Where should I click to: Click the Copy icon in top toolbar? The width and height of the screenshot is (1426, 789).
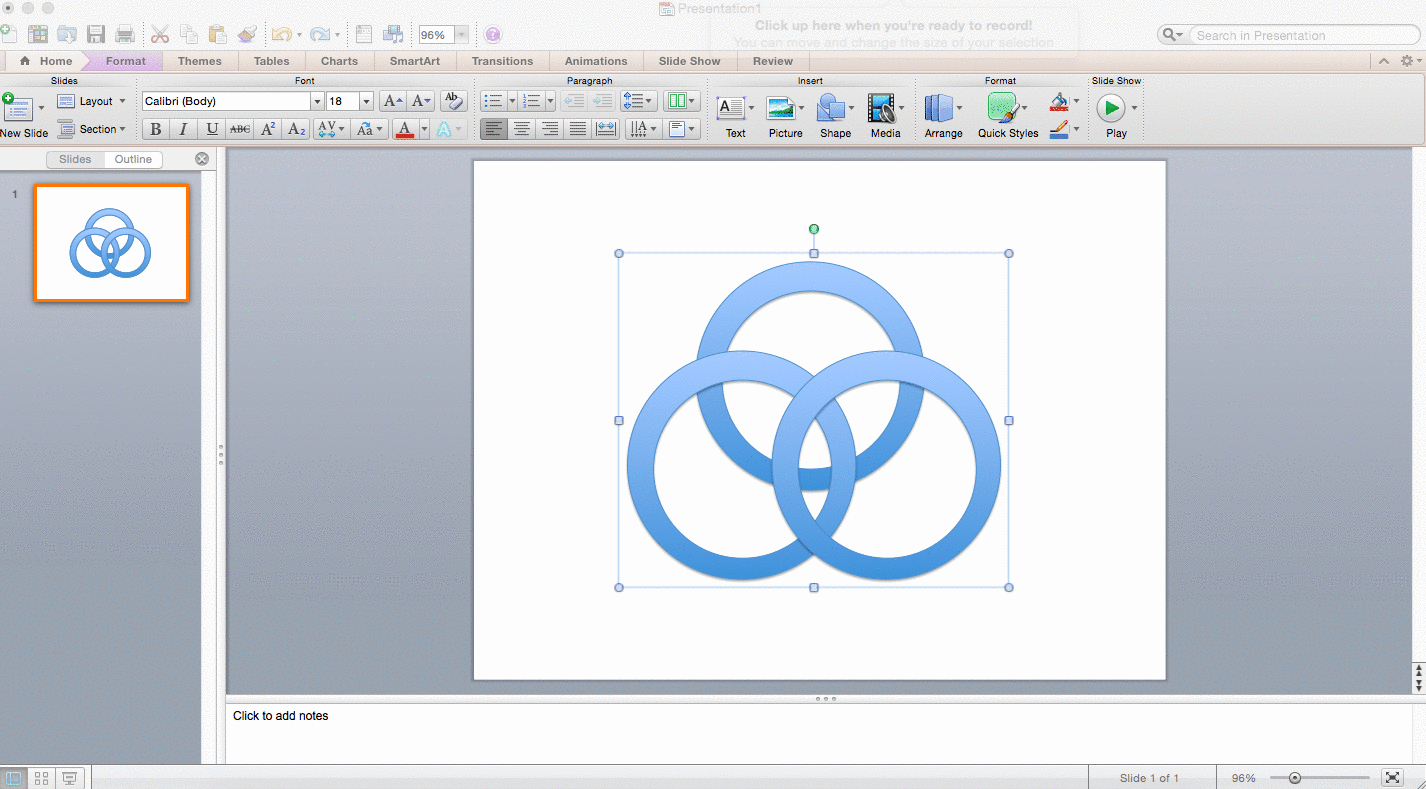[x=189, y=34]
